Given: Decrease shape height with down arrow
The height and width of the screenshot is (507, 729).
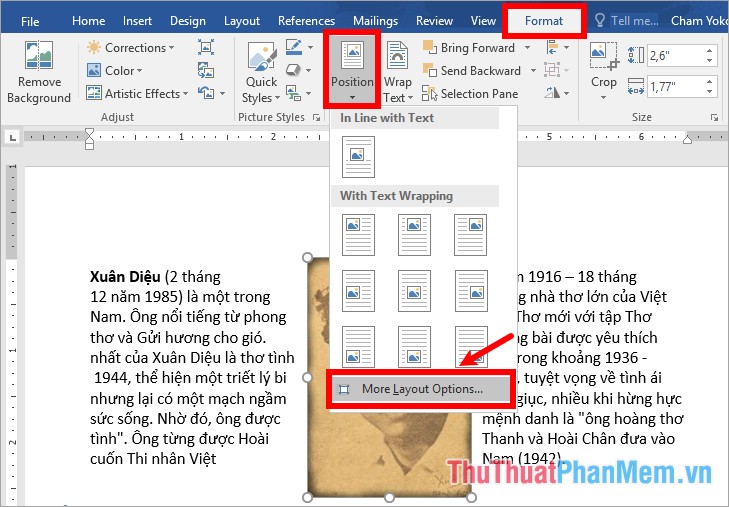Looking at the screenshot, I should (x=710, y=61).
